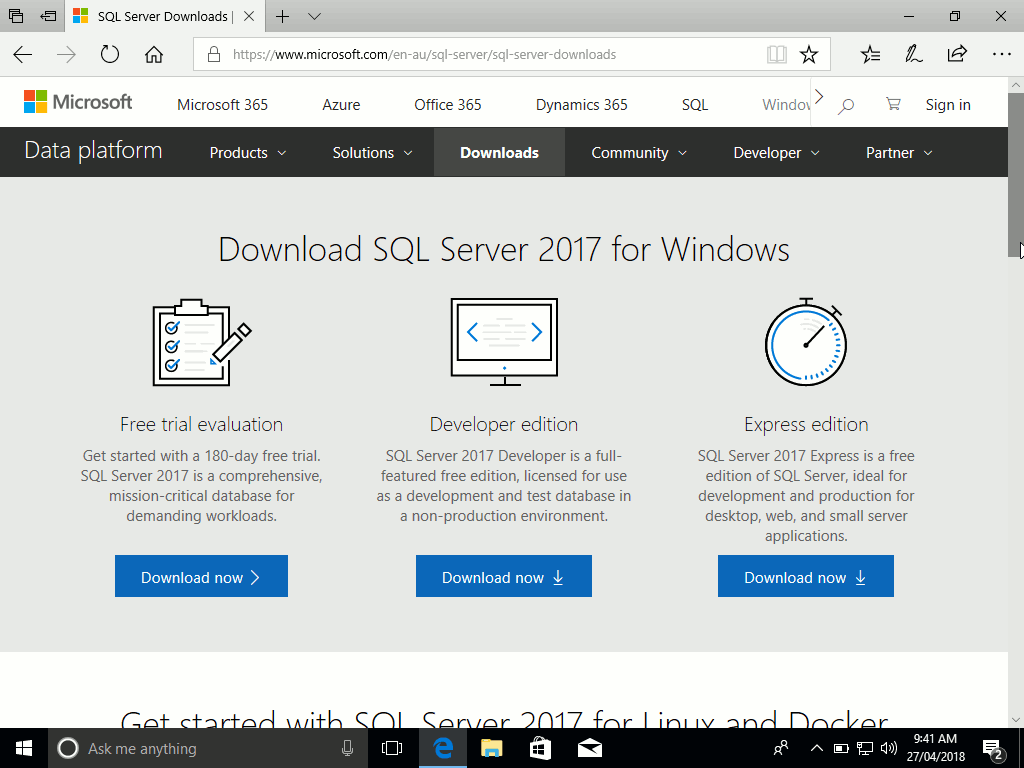Click the Express edition stopwatch icon

(806, 342)
